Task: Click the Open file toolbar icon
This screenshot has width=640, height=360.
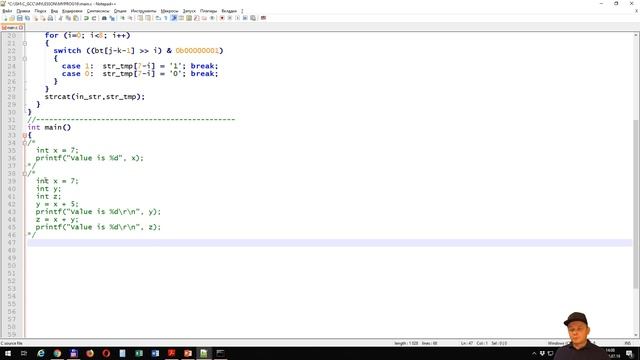Action: tap(12, 18)
